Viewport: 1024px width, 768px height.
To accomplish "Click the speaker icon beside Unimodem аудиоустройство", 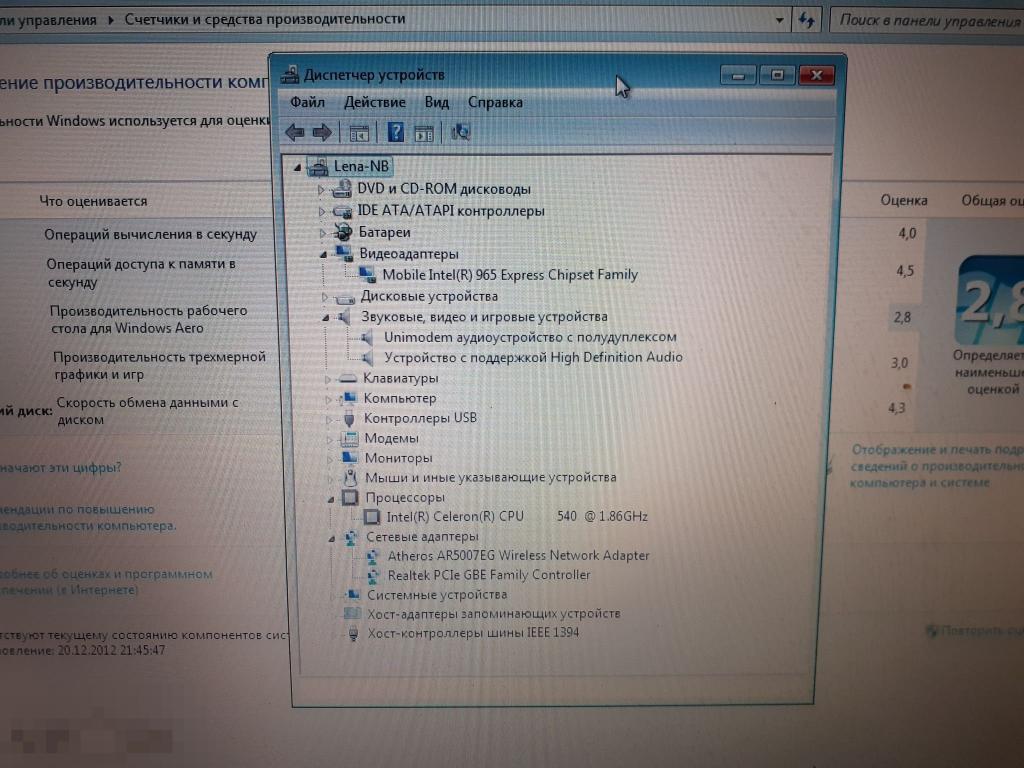I will click(368, 338).
